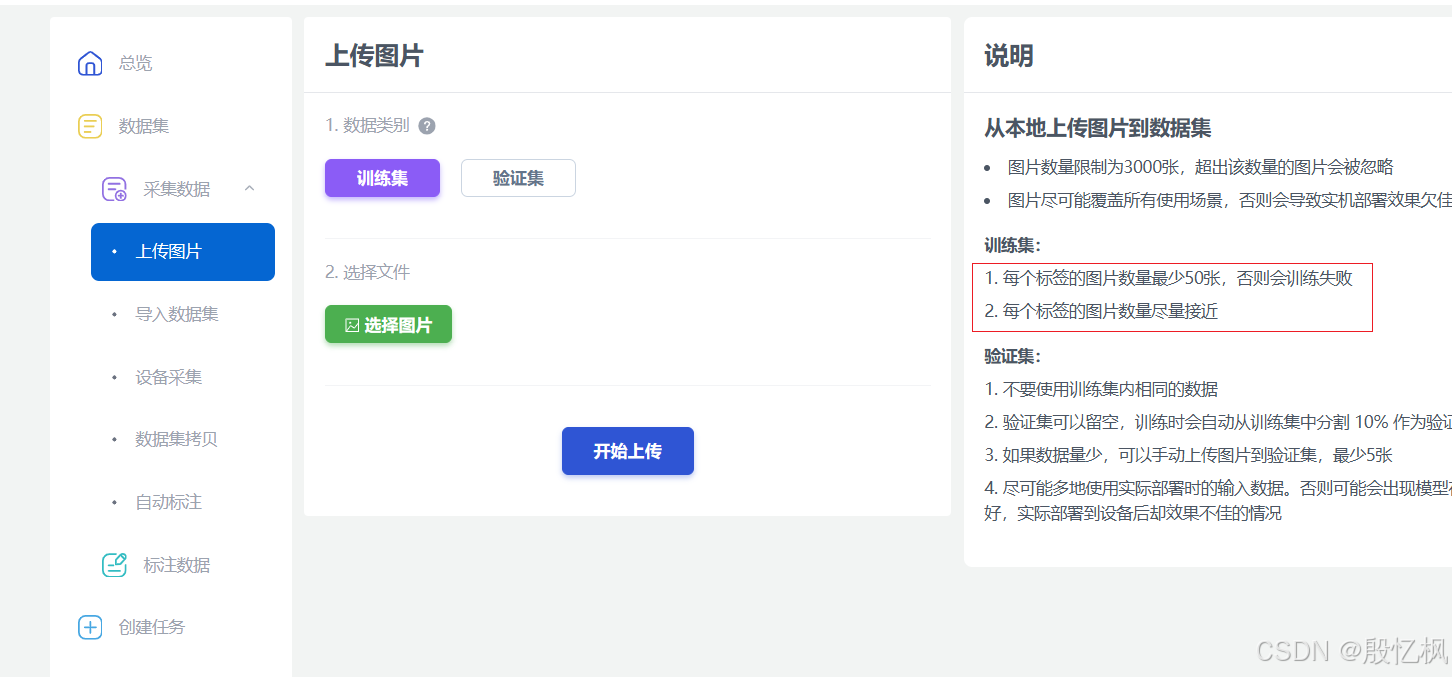Click the 如果数据量少 line about 最少5张
This screenshot has width=1452, height=677.
1188,455
